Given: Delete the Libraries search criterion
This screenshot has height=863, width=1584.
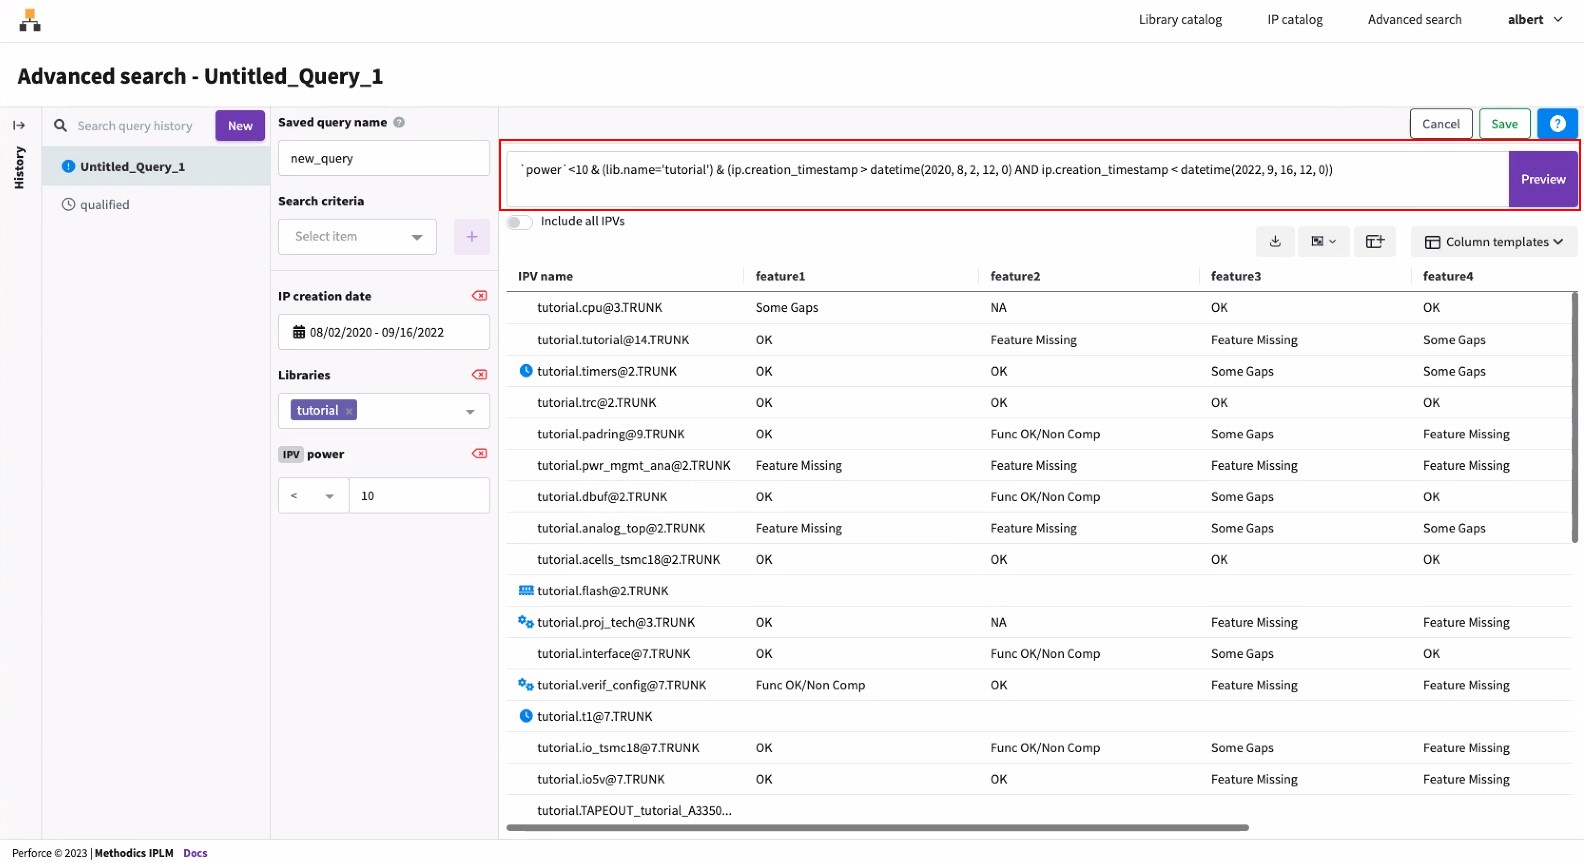Looking at the screenshot, I should click(x=479, y=375).
